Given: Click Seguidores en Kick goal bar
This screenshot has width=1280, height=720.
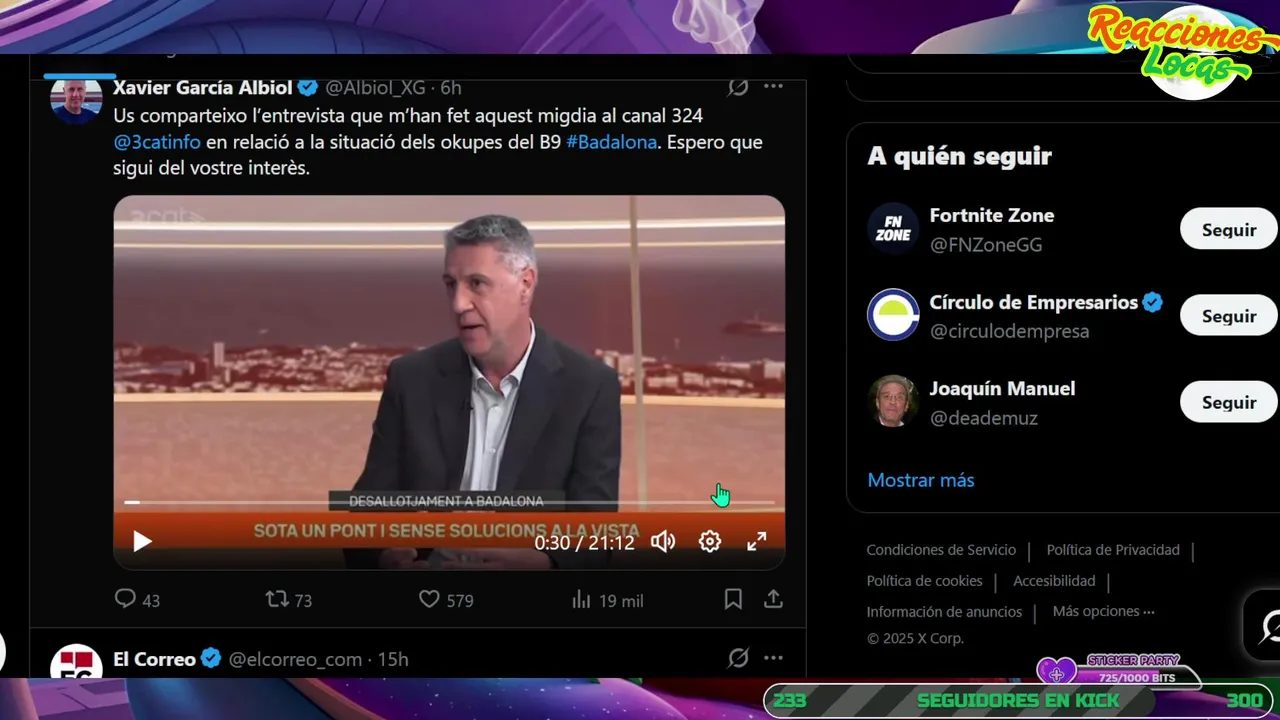Looking at the screenshot, I should [x=1019, y=701].
